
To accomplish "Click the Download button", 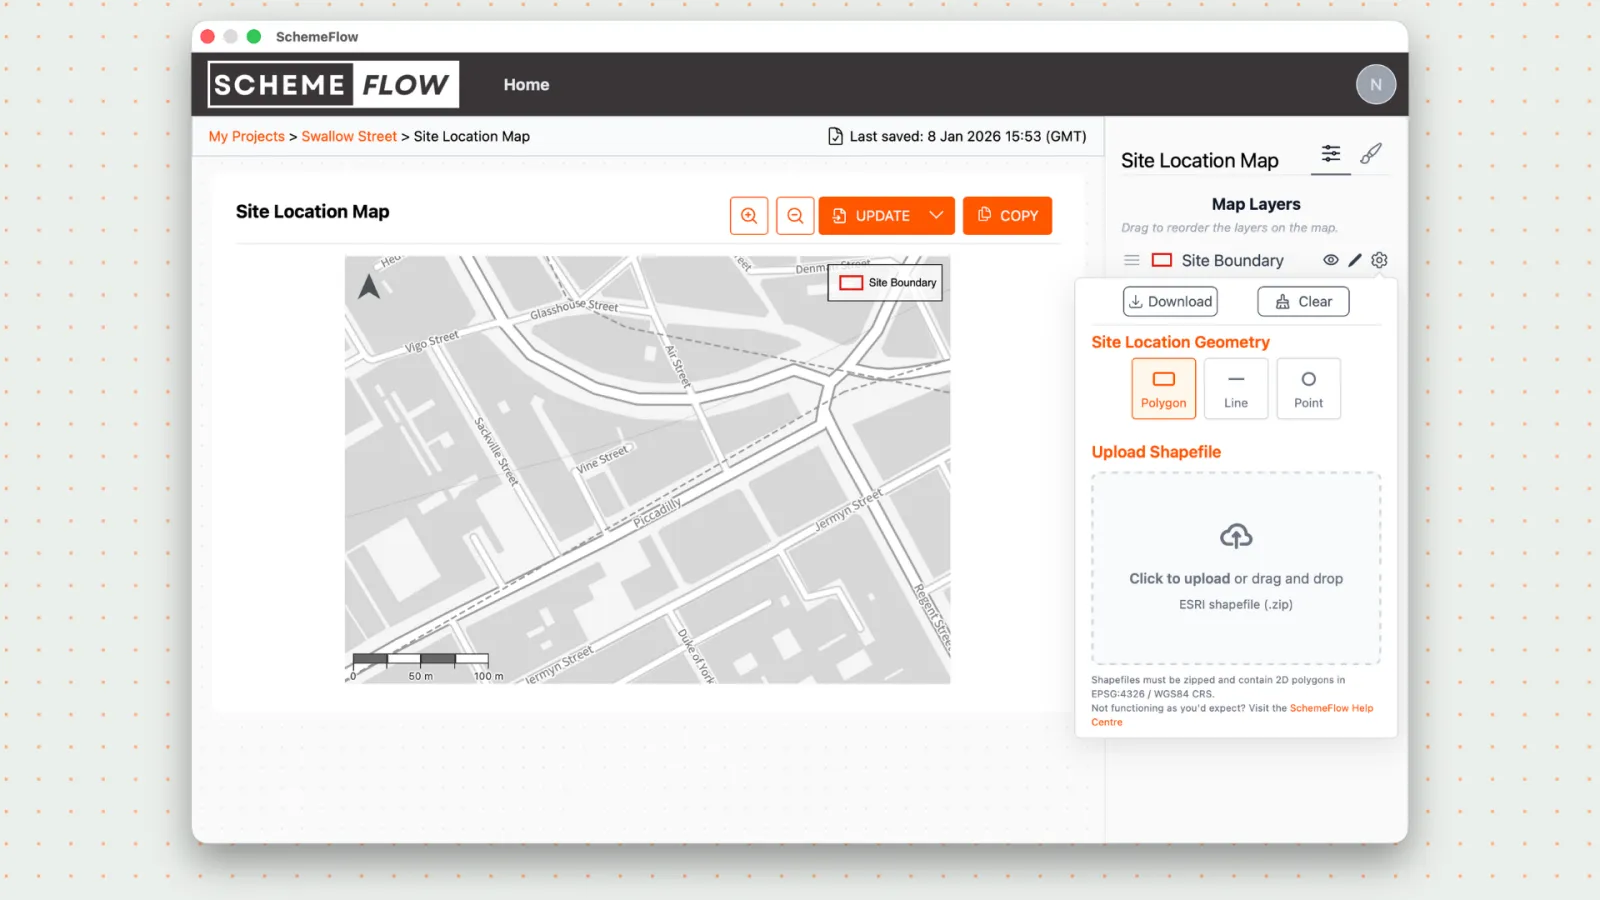I will (1170, 302).
